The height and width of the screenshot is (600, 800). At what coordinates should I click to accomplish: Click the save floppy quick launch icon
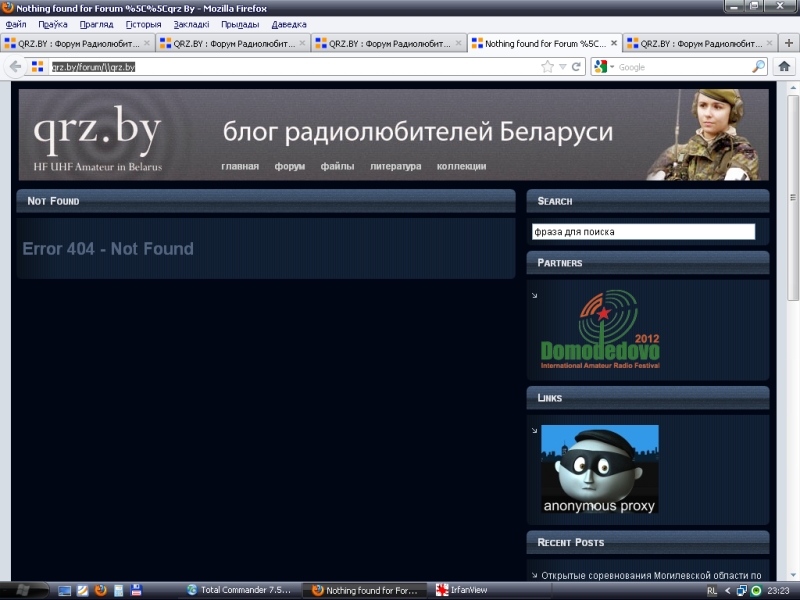136,590
